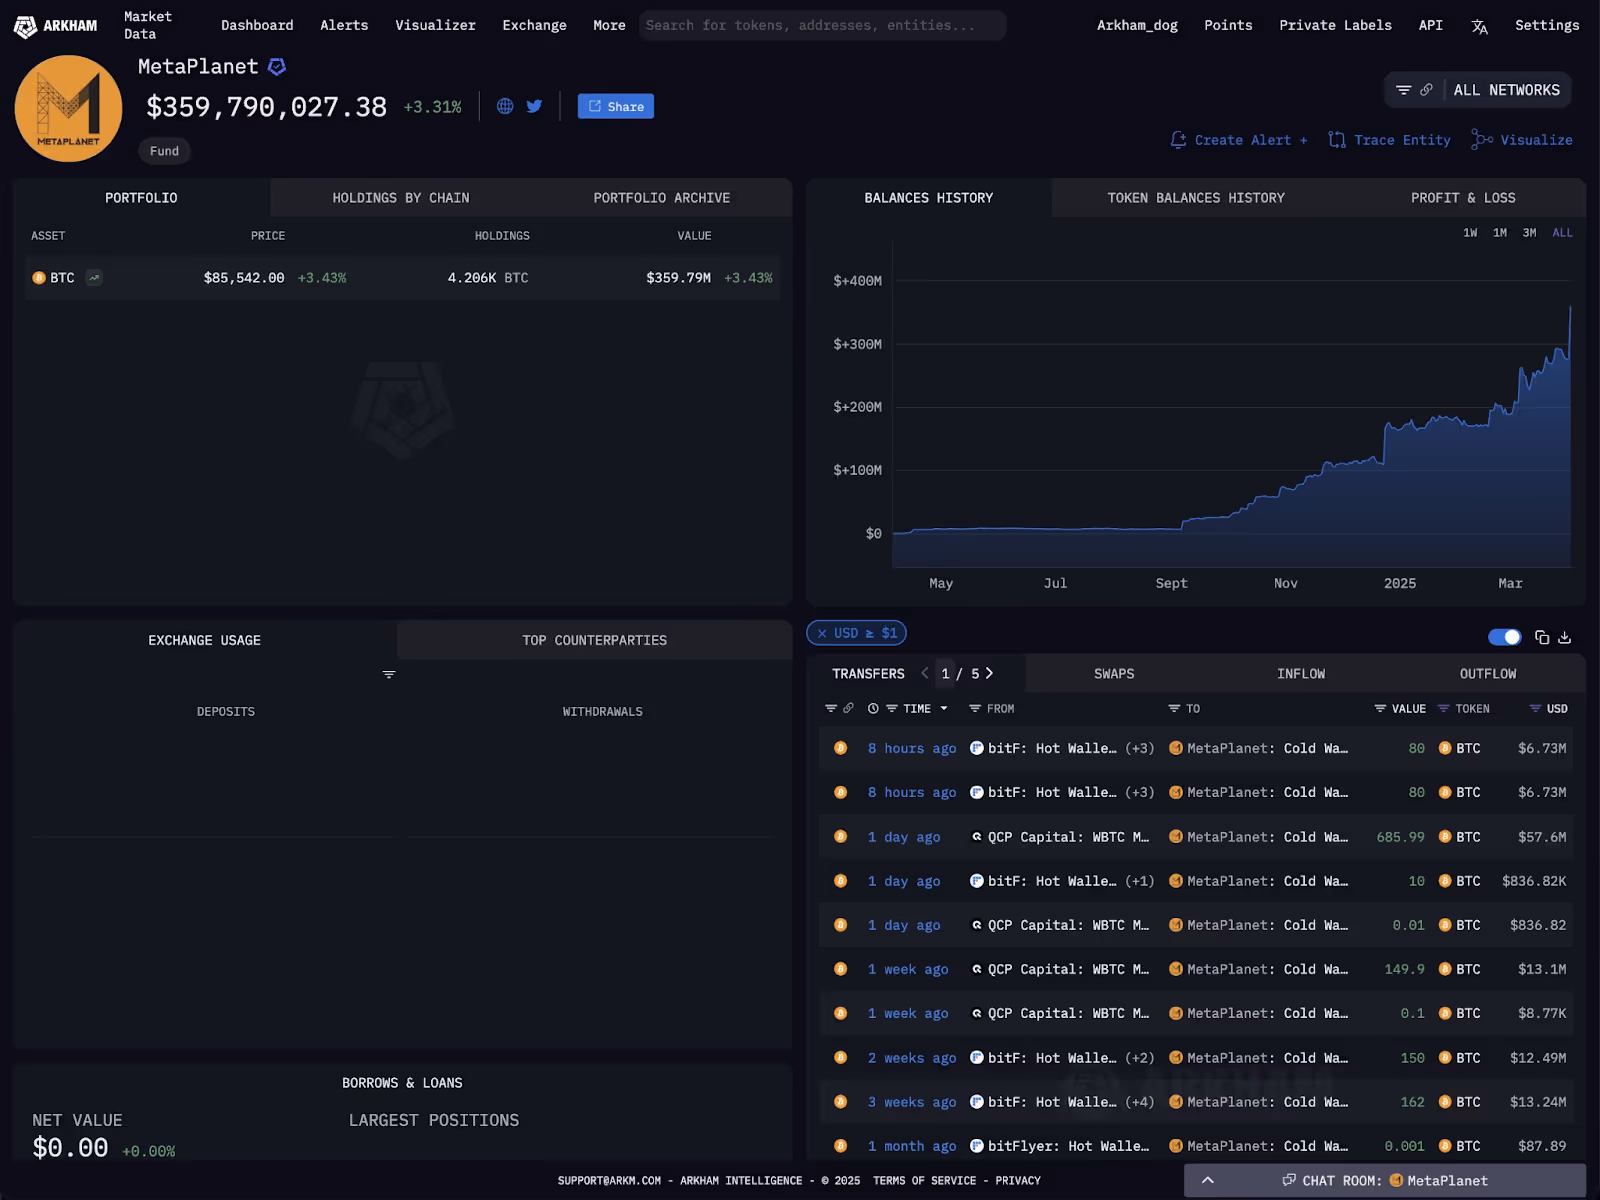The image size is (1600, 1200).
Task: Open Visualizer in top navigation
Action: [x=435, y=26]
